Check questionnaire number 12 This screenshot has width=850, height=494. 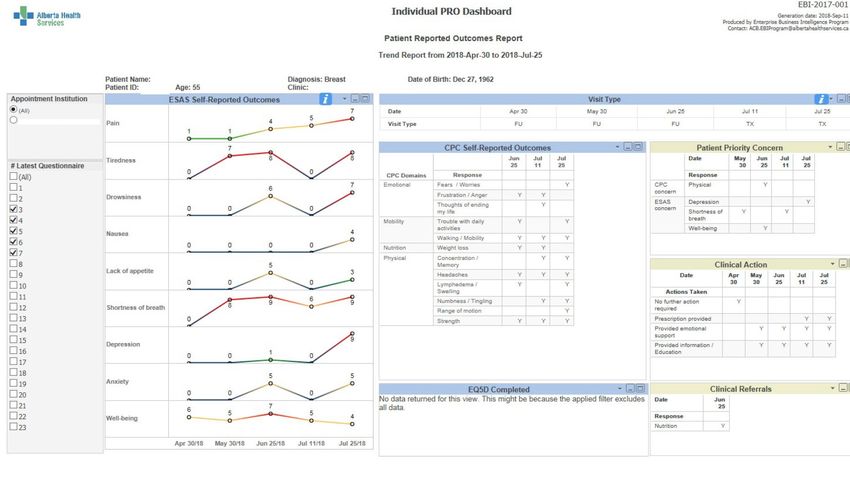click(14, 307)
